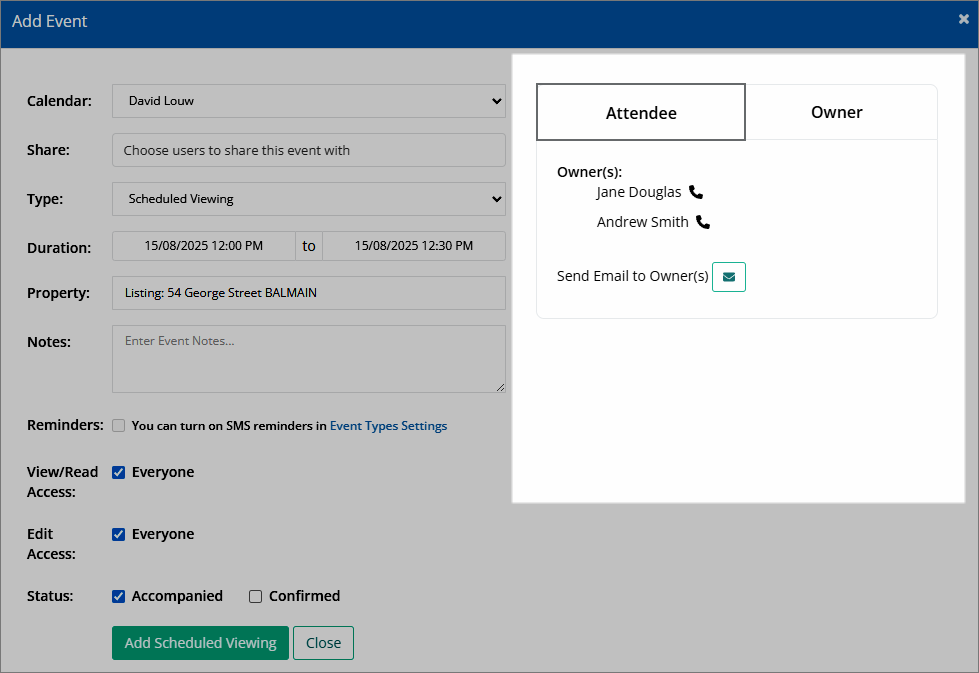Toggle the Accompanied status checkbox
Screen dimensions: 979x673
[119, 596]
